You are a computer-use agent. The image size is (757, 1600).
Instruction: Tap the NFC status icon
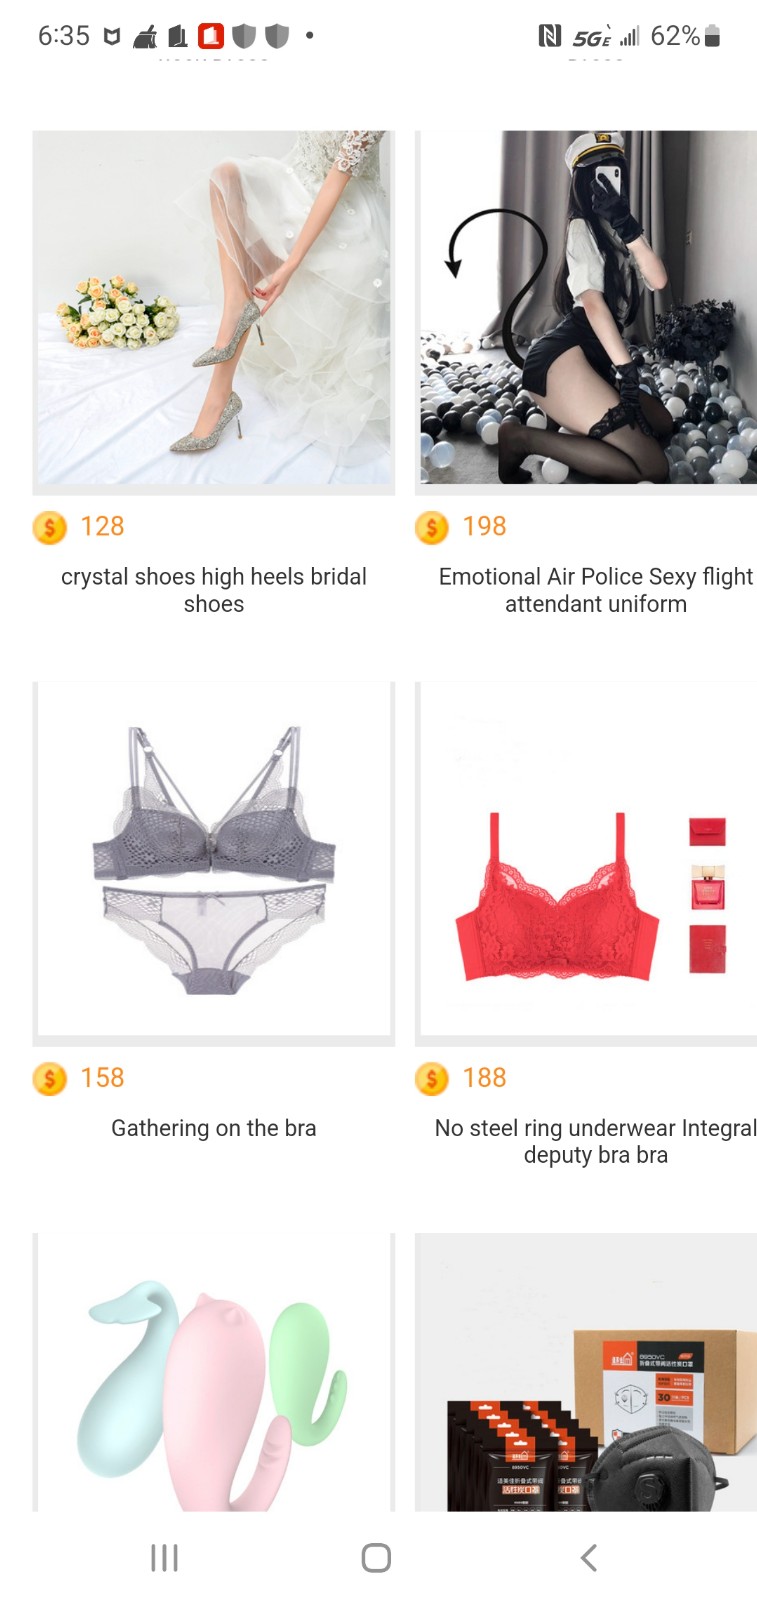(549, 36)
